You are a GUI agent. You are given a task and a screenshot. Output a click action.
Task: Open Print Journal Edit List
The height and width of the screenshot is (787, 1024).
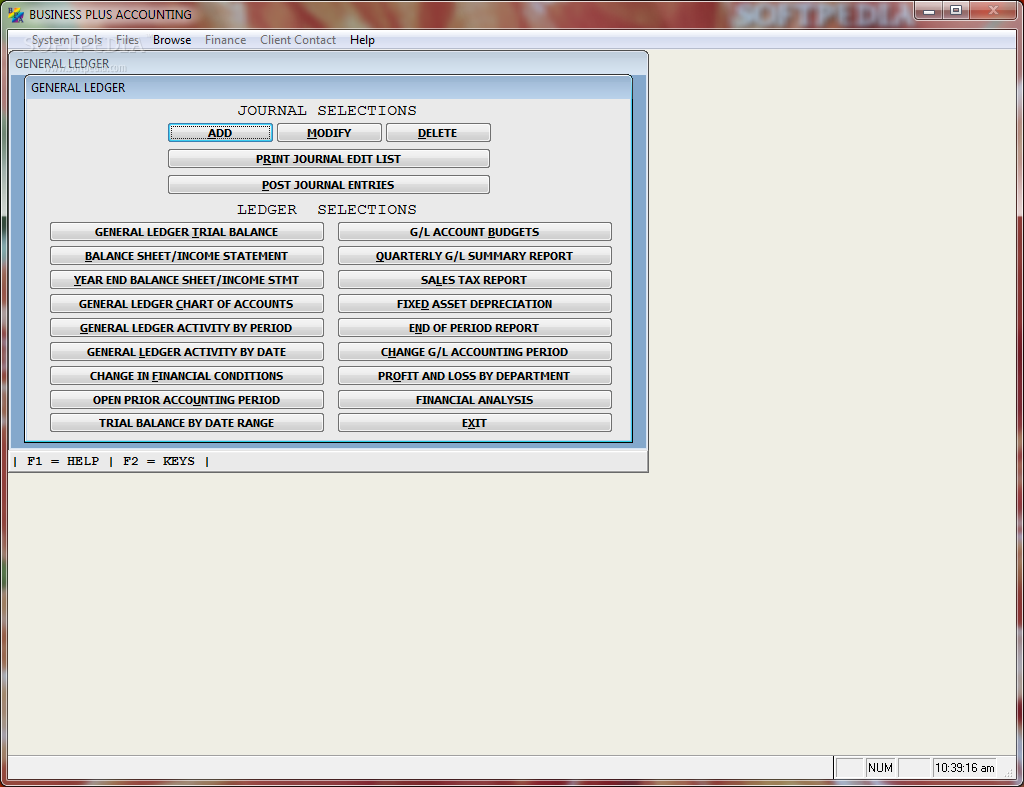click(328, 159)
